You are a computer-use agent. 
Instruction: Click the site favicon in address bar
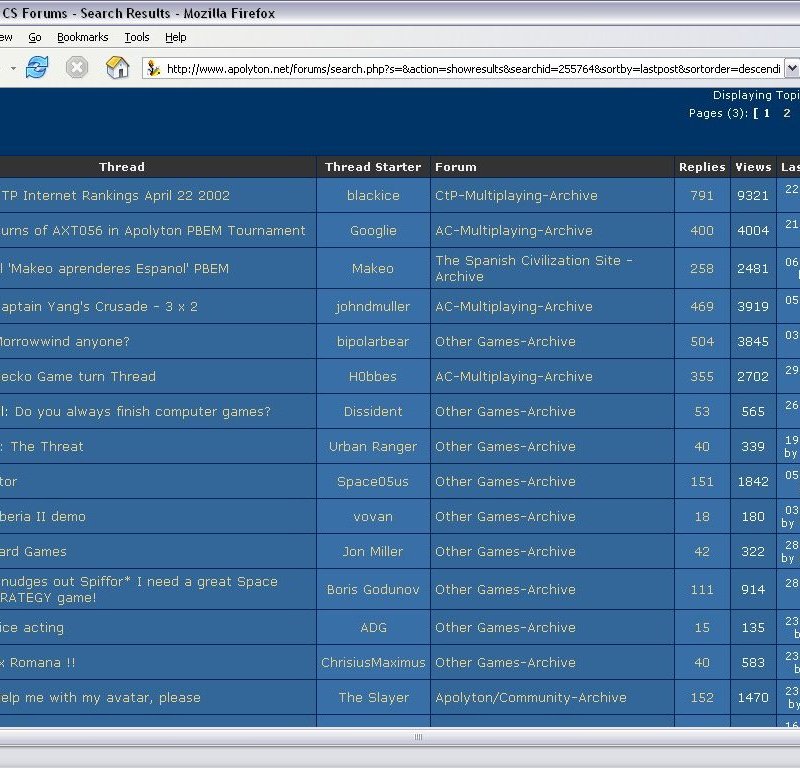click(x=153, y=68)
